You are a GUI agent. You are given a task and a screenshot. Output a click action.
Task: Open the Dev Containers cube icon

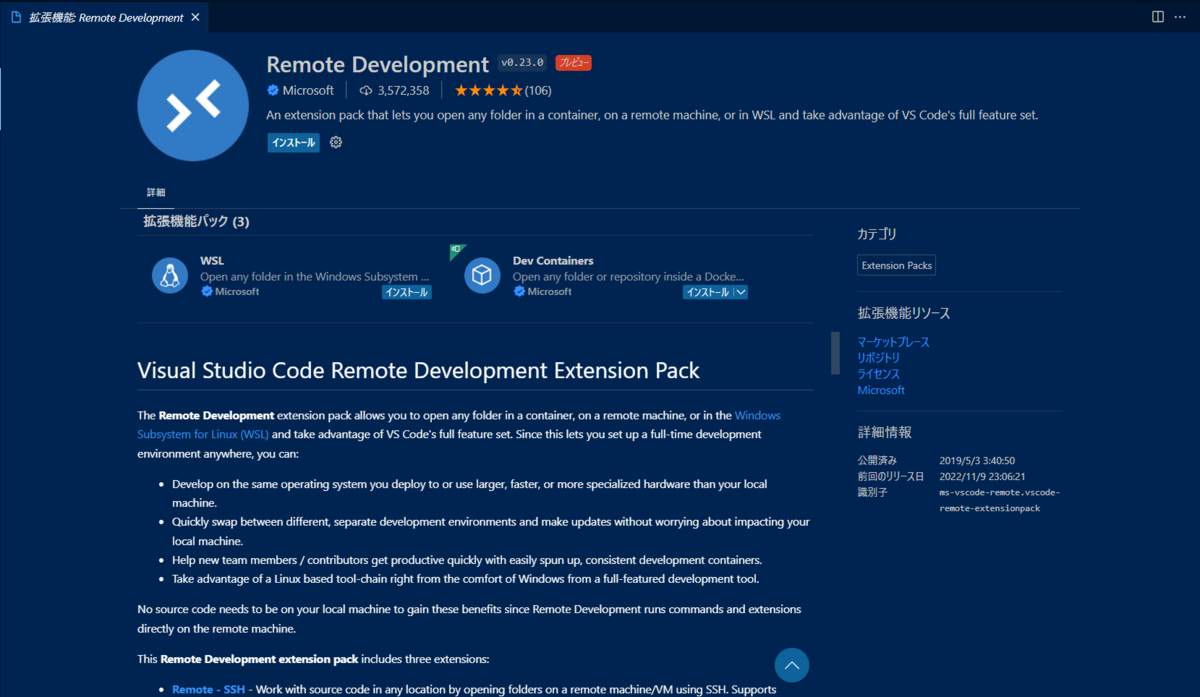tap(482, 275)
